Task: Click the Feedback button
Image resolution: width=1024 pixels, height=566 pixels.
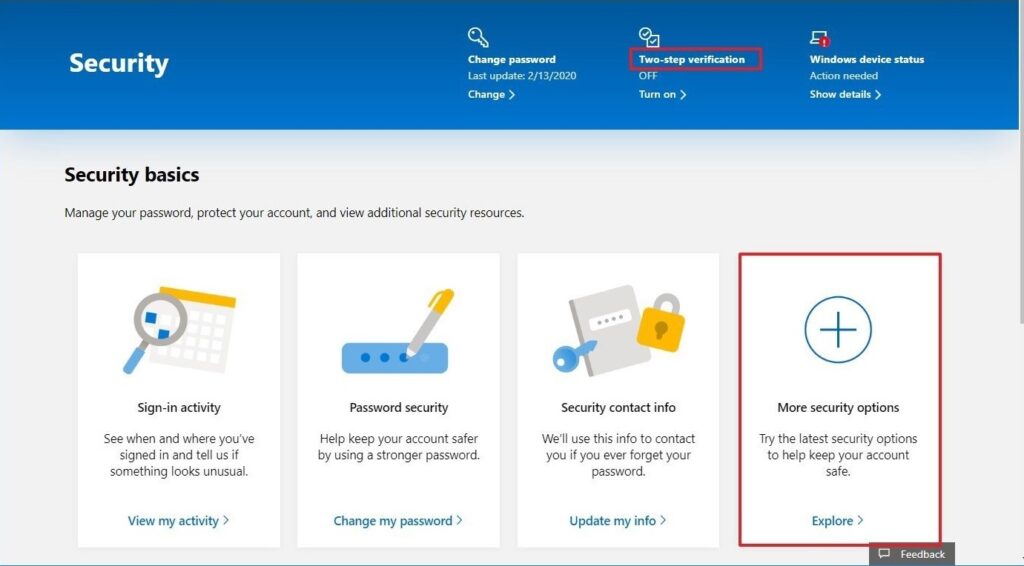Action: (x=912, y=554)
